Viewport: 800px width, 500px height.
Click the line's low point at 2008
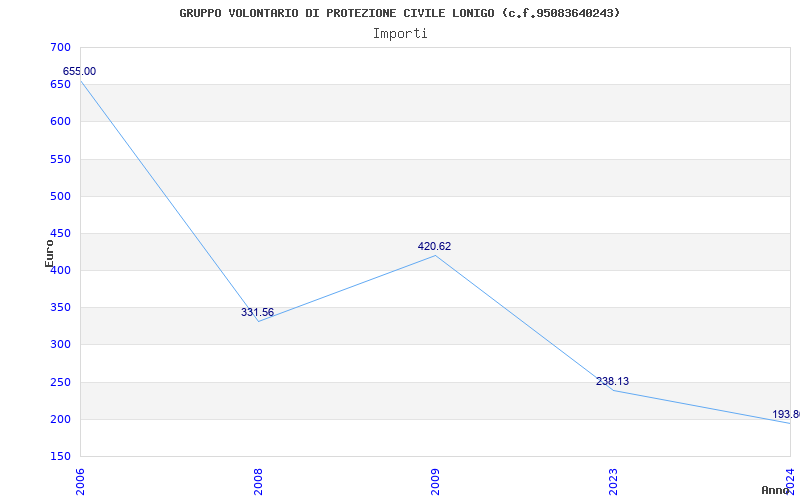258,321
